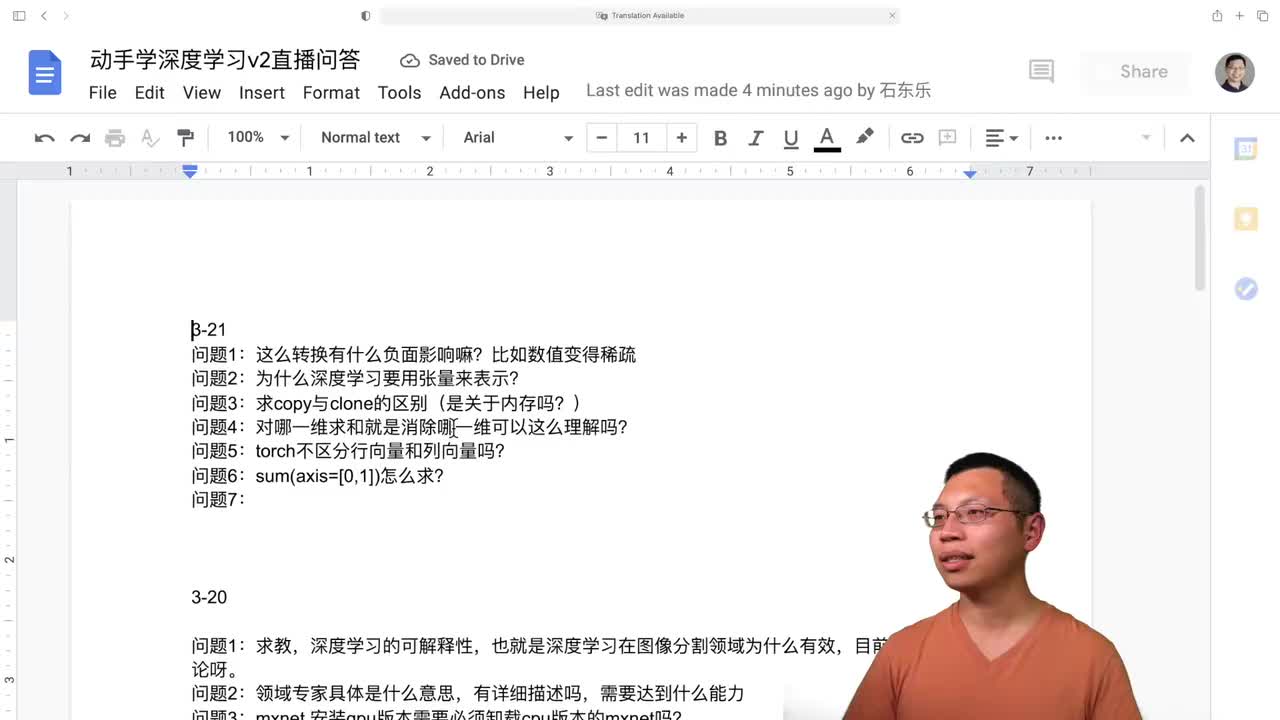Screen dimensions: 1280x720
Task: Open the Calendar side panel icon
Action: point(1245,149)
